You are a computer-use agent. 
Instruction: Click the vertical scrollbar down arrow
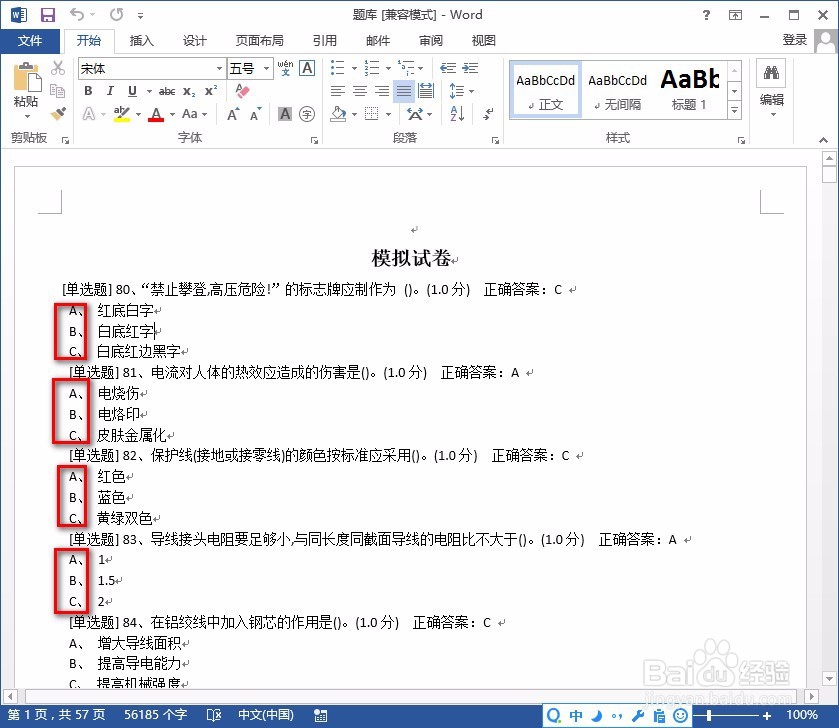829,679
